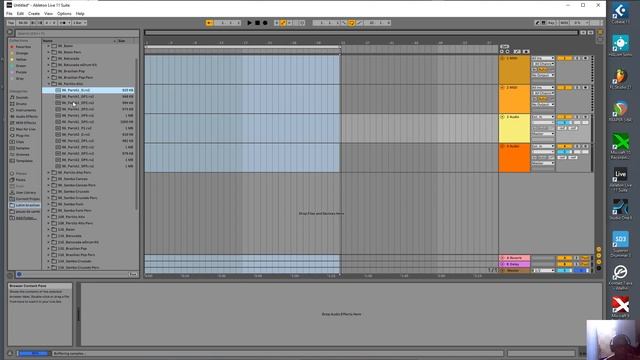Open the Help menu
Screen dimensions: 640x360
coord(80,13)
